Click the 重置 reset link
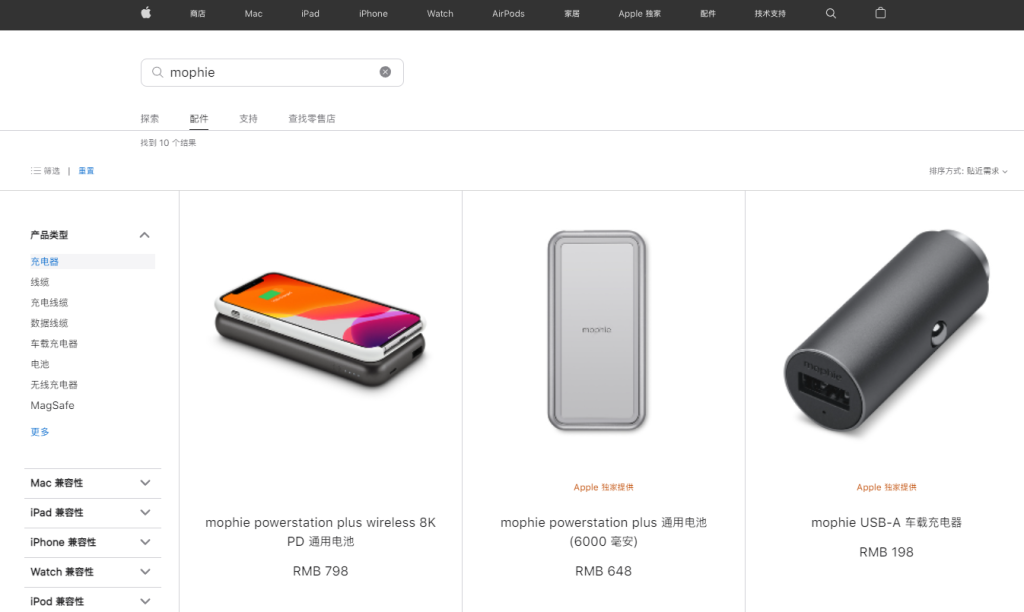 click(86, 170)
